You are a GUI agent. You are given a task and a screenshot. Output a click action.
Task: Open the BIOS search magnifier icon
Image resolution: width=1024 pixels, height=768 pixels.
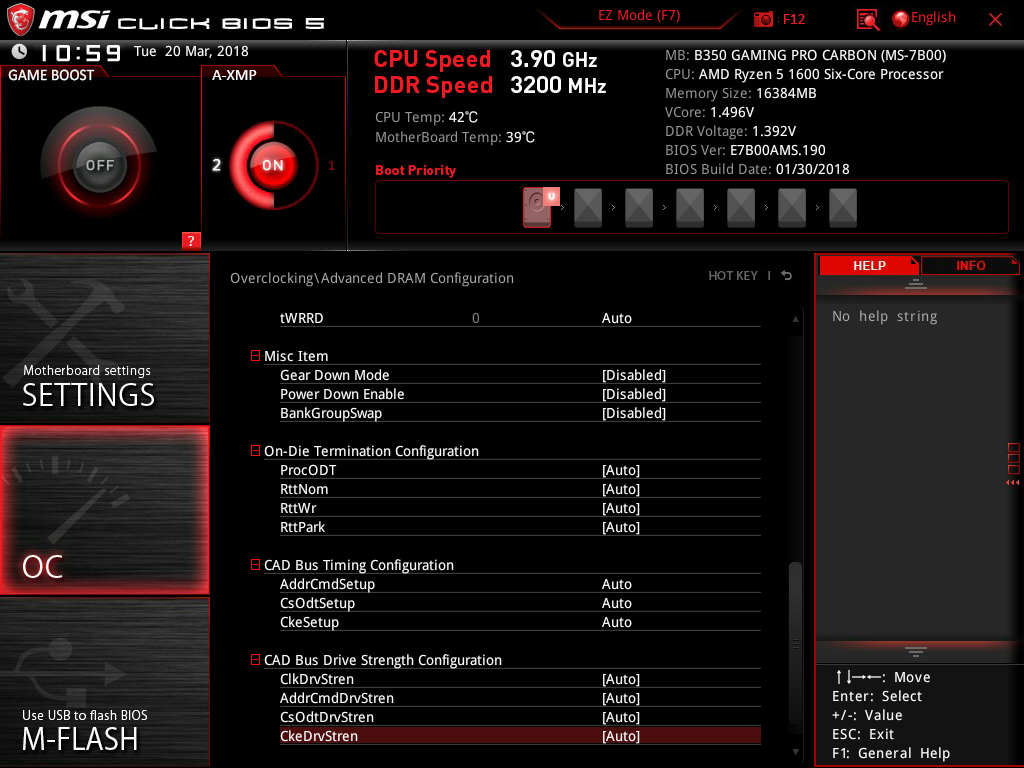867,20
